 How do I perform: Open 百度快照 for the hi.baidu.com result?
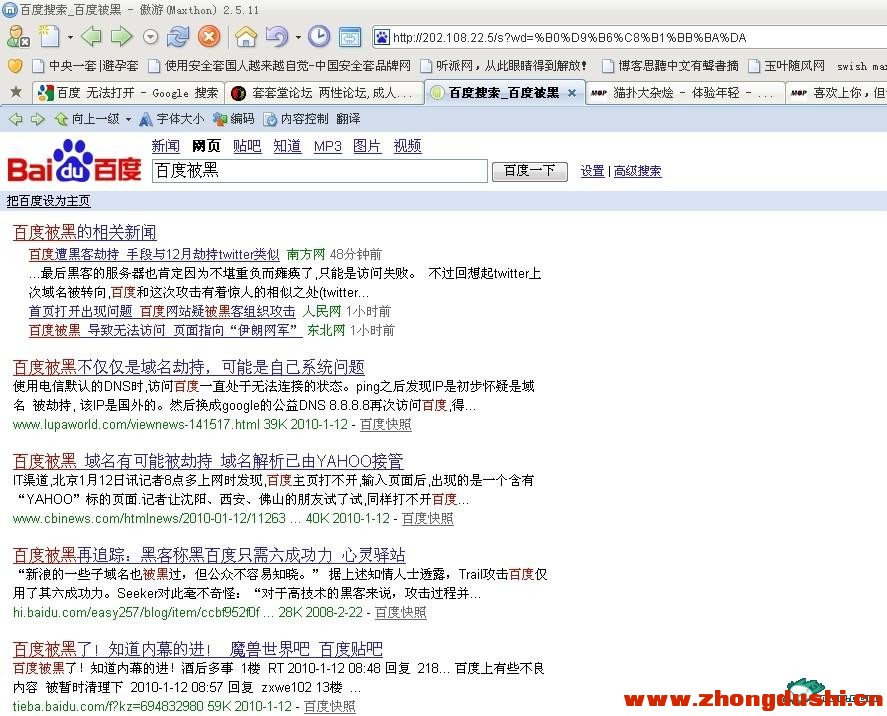coord(401,612)
